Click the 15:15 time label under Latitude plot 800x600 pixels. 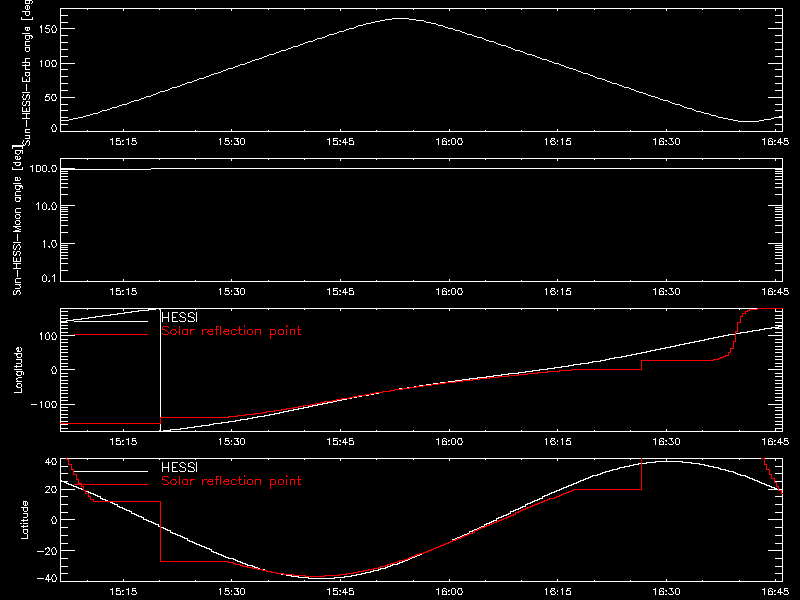point(123,592)
